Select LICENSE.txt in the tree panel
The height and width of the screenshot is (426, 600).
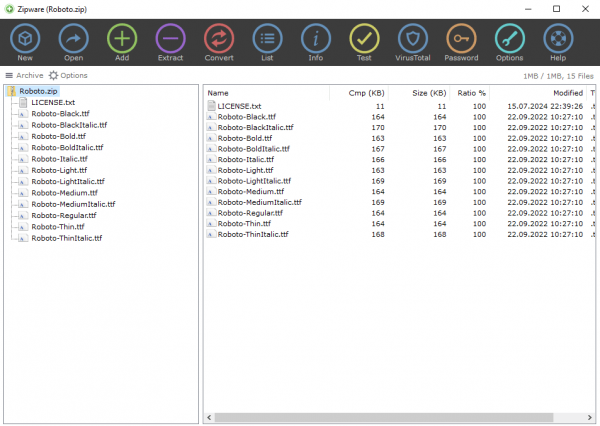click(53, 103)
